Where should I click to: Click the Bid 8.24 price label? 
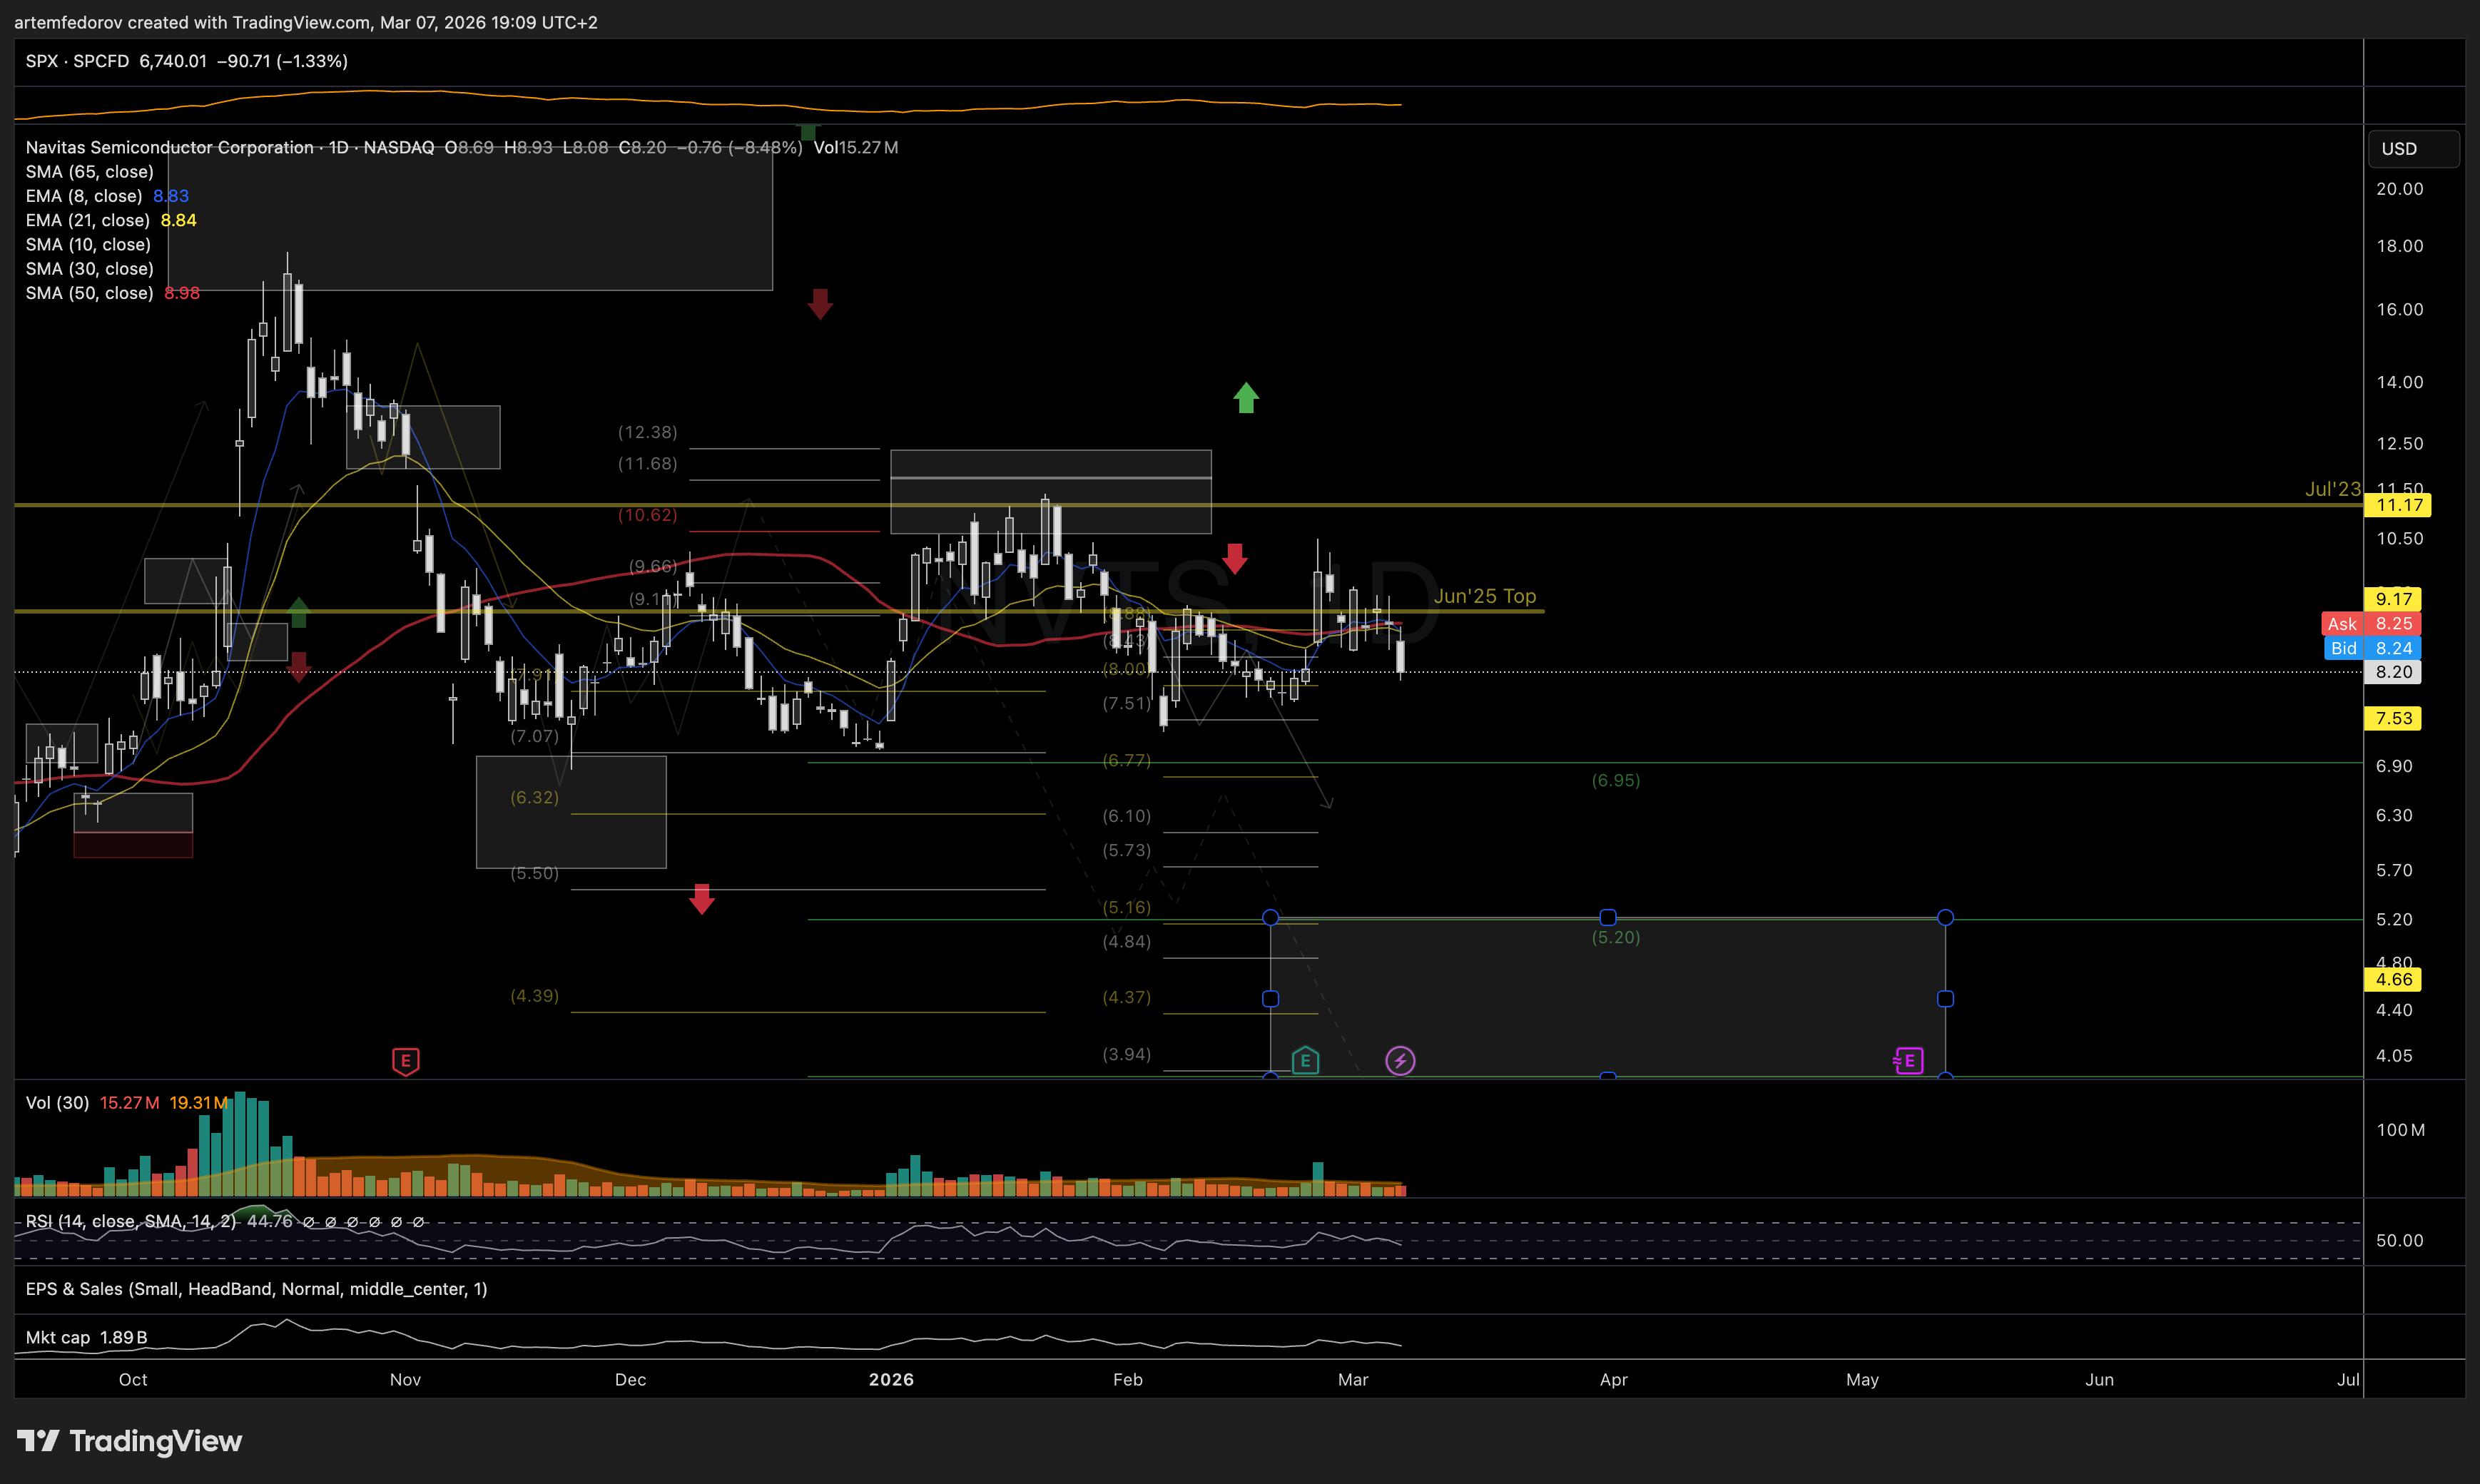pos(2373,648)
